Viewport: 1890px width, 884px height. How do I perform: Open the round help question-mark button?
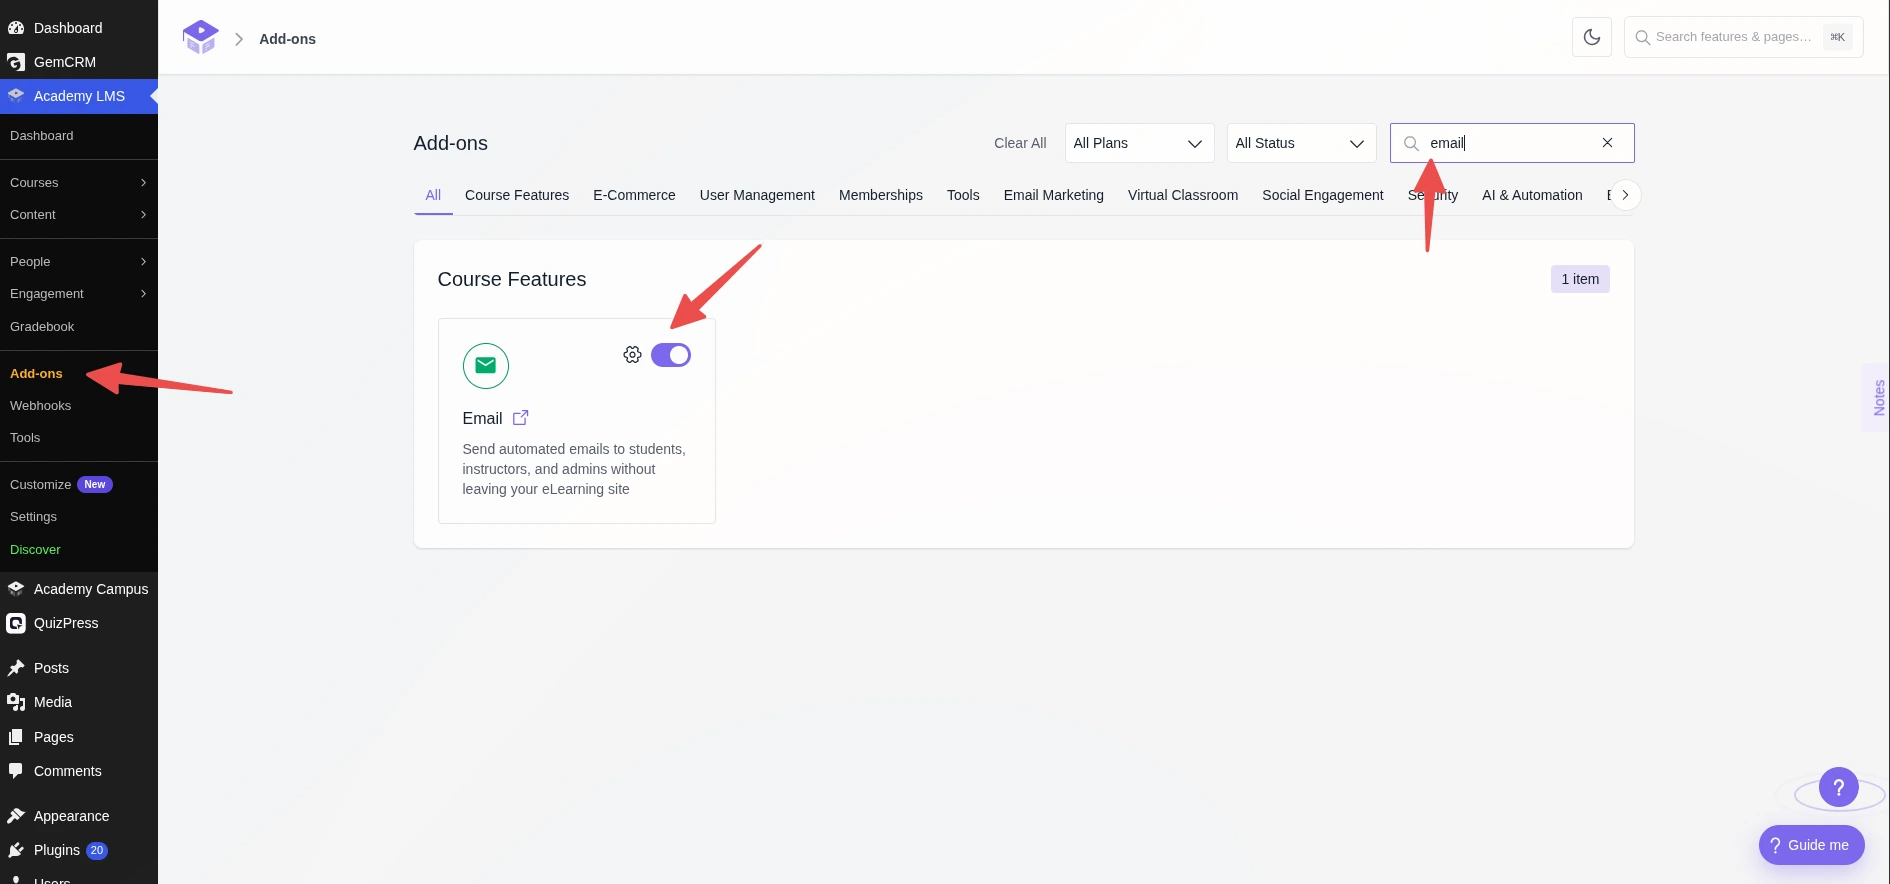(1838, 788)
